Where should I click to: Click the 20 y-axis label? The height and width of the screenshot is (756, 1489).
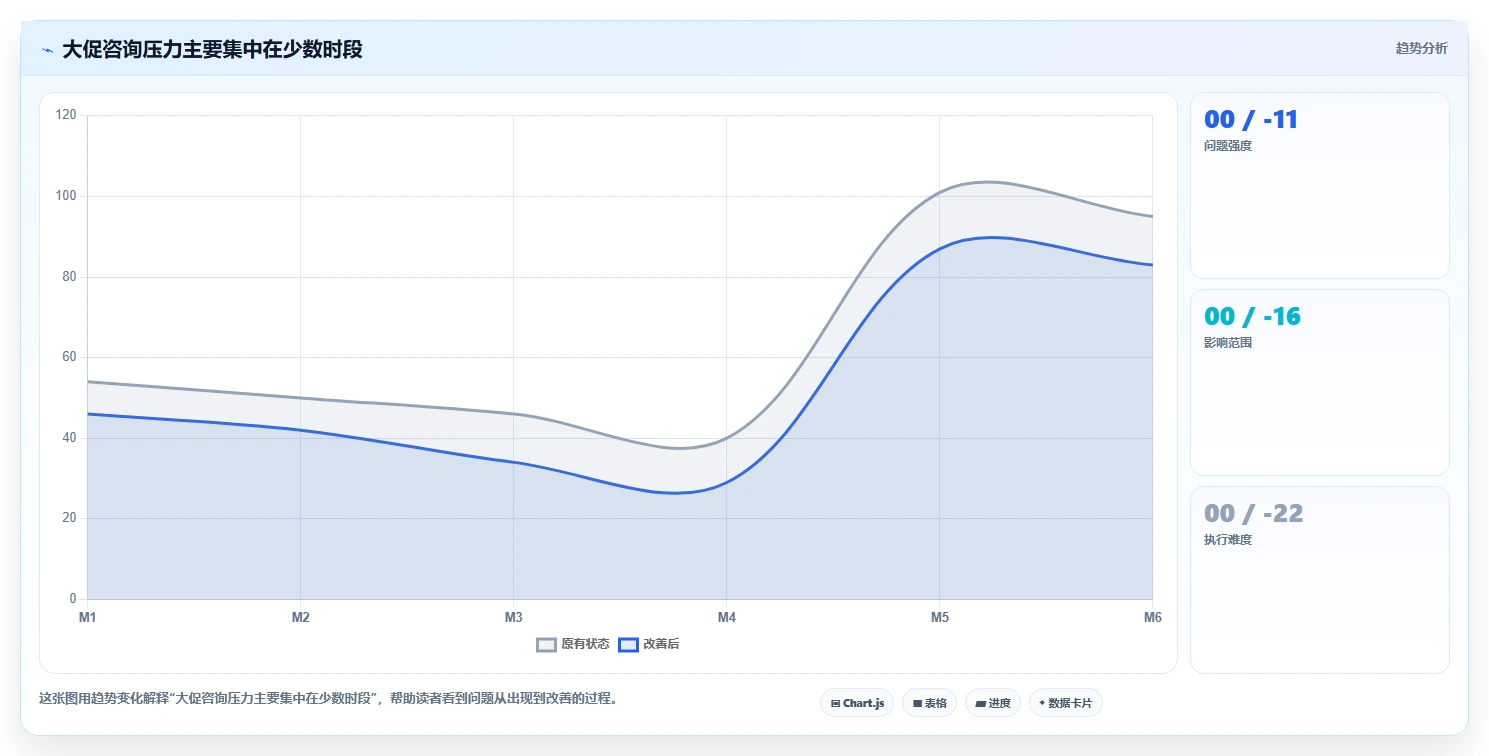point(69,518)
